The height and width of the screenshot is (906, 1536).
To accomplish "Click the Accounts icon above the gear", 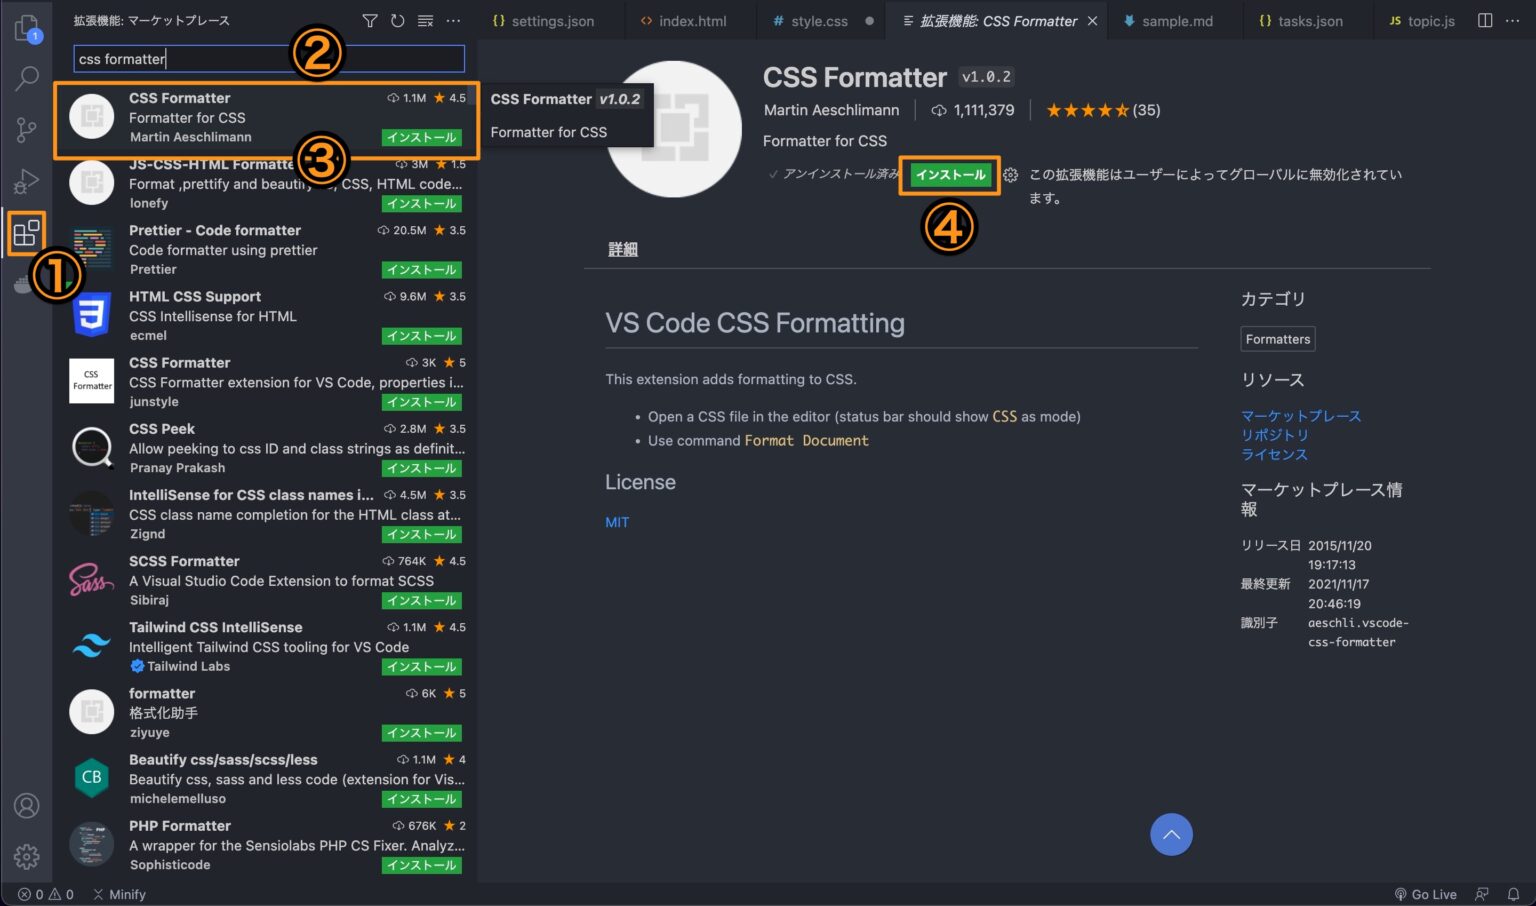I will pos(27,805).
